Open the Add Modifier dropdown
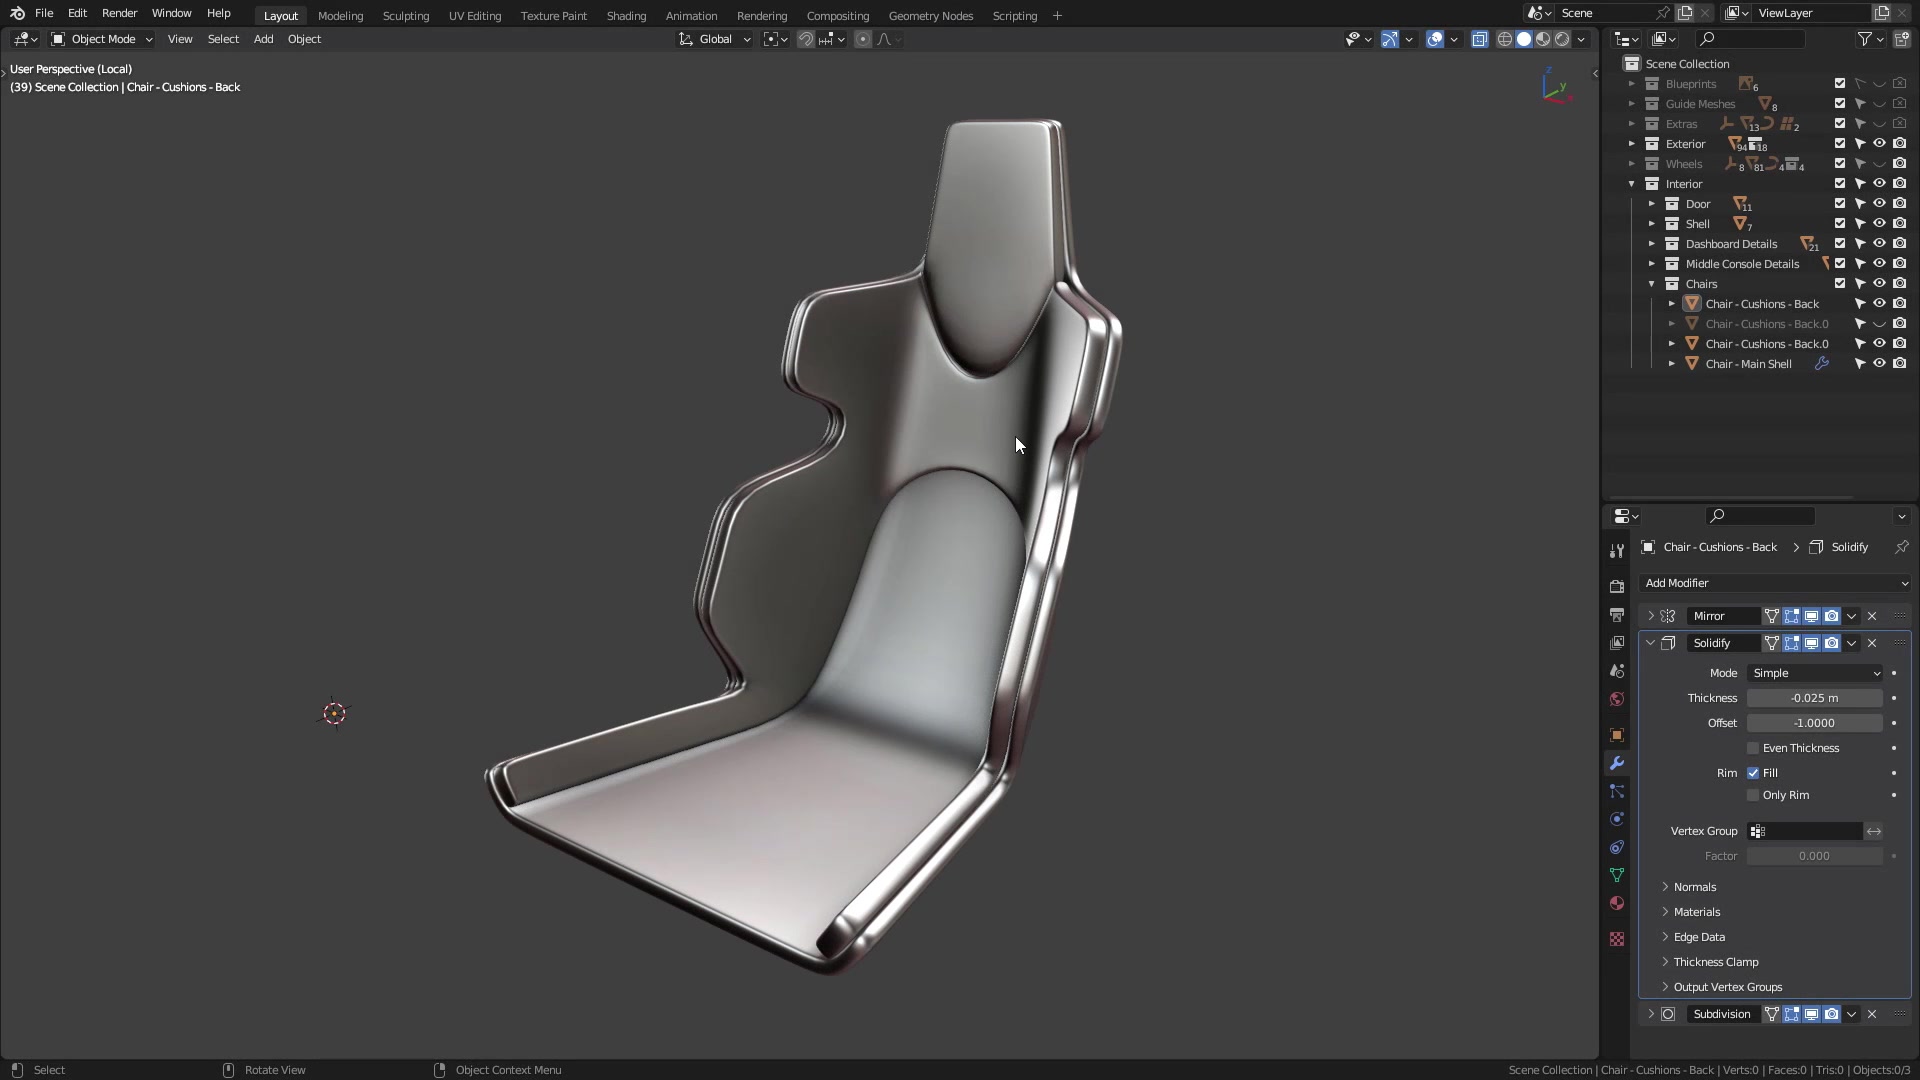This screenshot has height=1080, width=1920. point(1775,583)
